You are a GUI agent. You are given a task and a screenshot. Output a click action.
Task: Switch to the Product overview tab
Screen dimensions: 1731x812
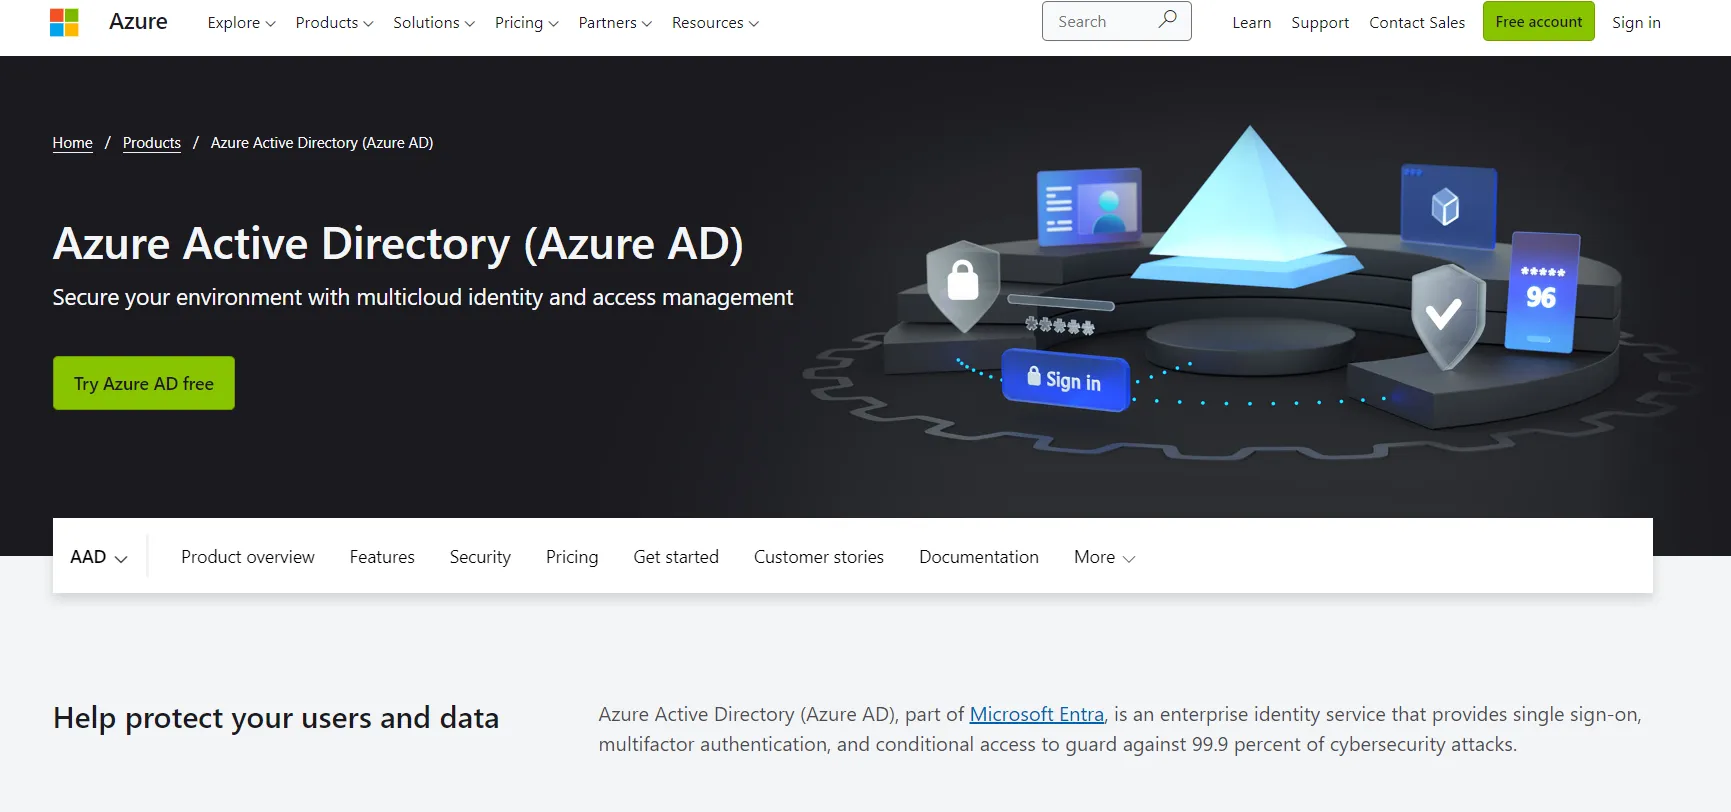(248, 557)
